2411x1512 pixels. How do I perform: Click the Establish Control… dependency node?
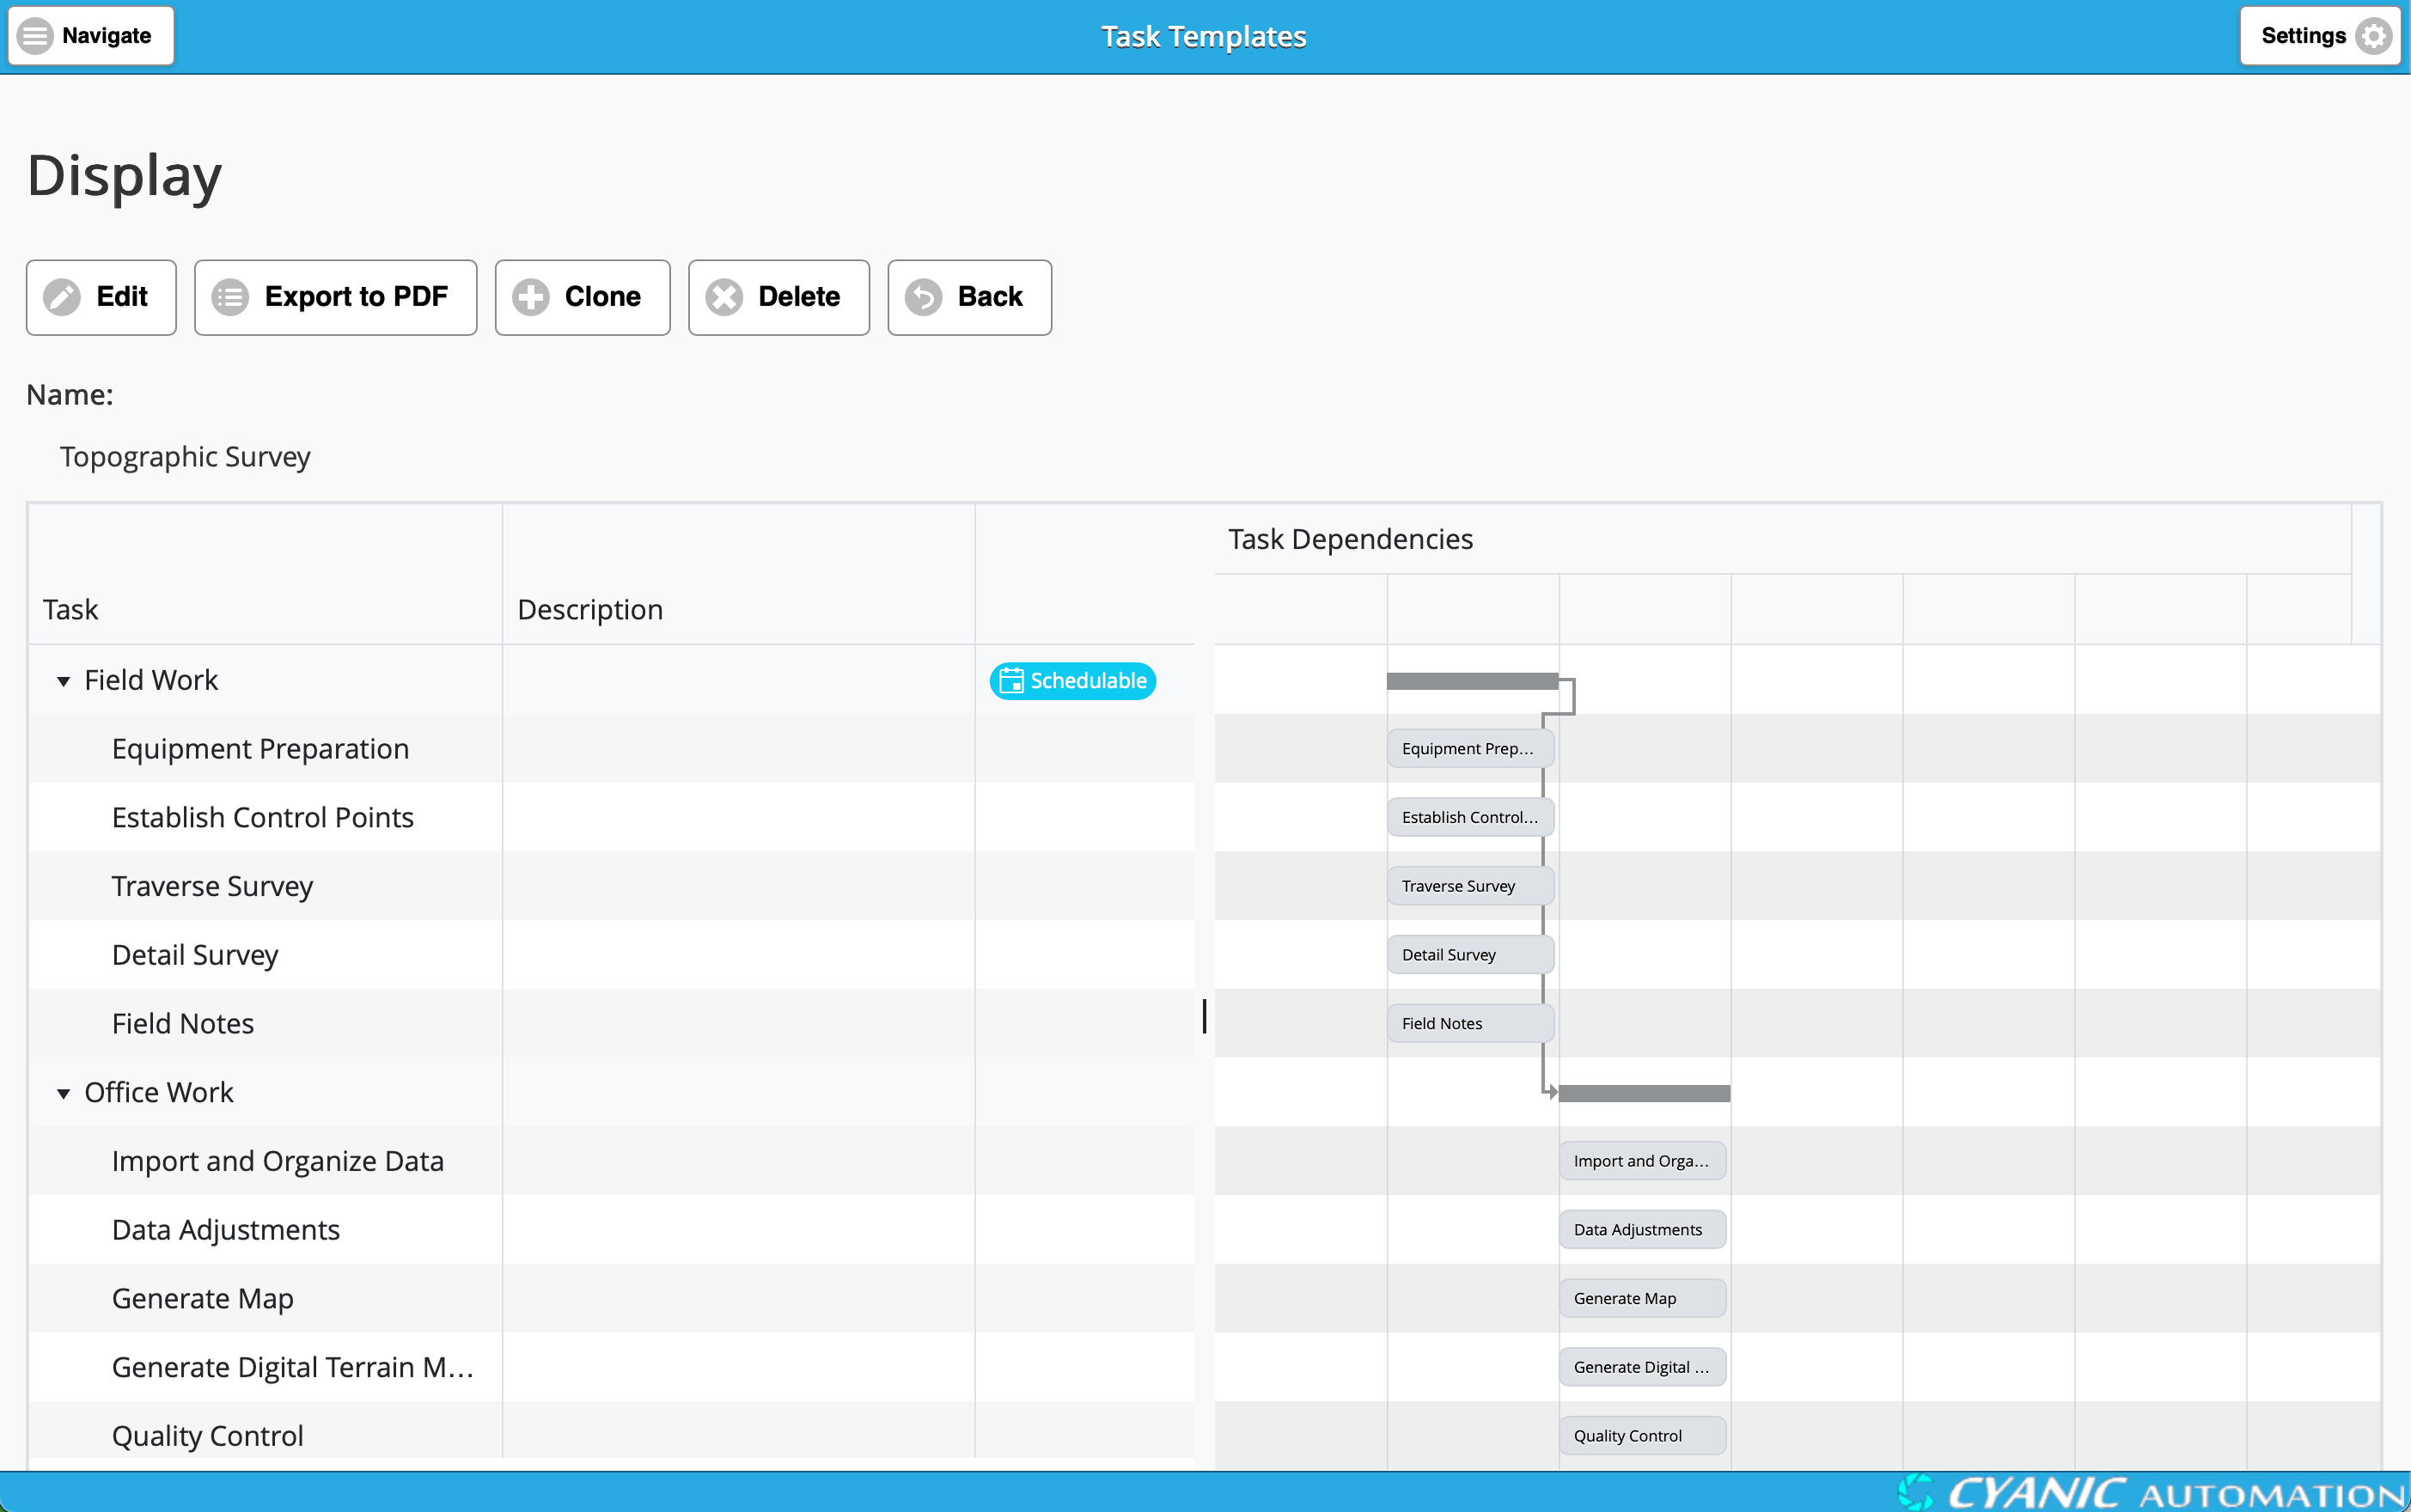point(1470,817)
